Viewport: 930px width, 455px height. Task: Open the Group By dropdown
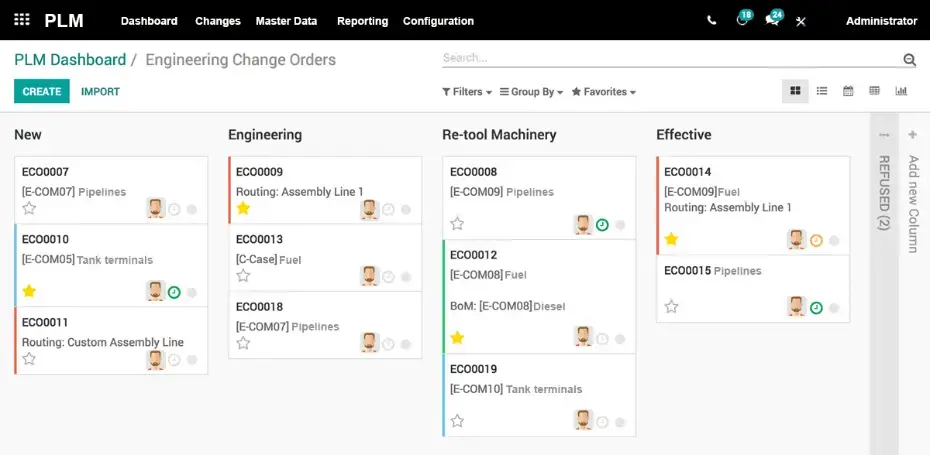point(532,92)
